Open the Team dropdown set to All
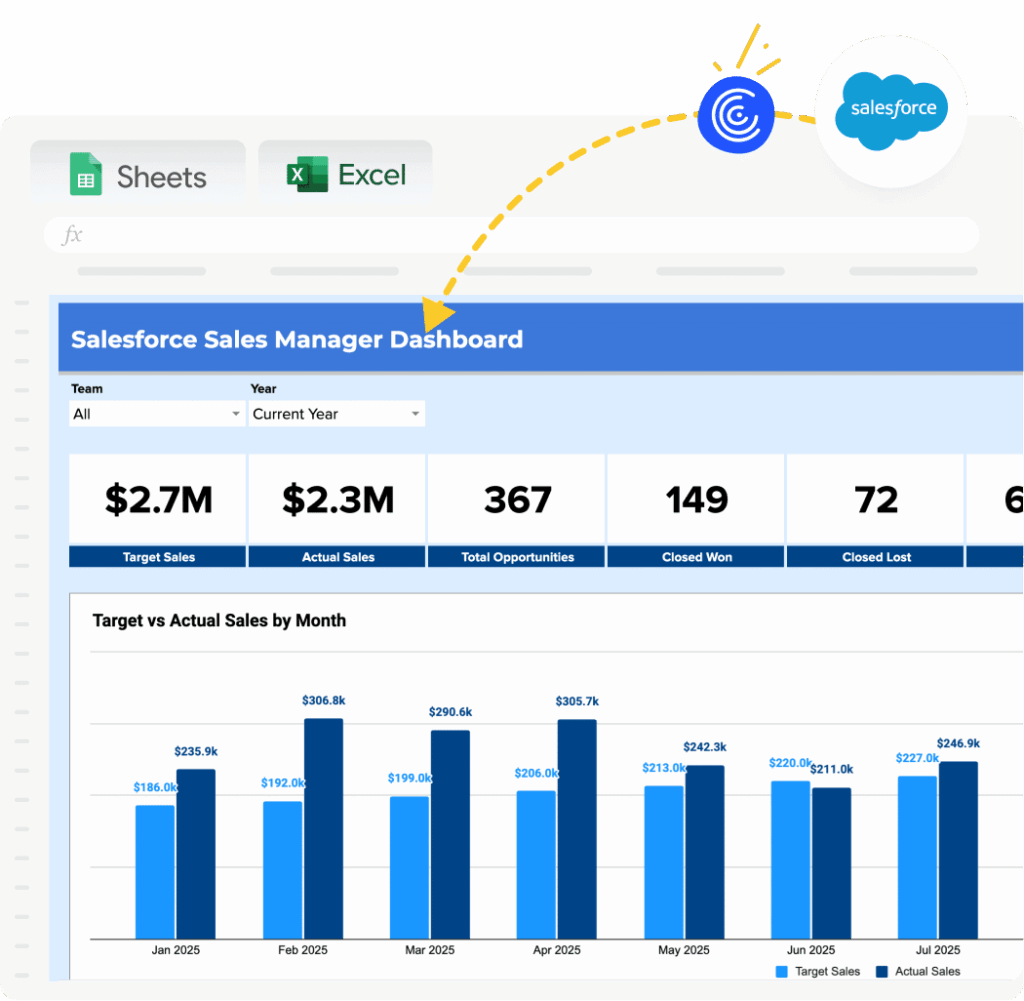Screen dimensions: 1024x1001 point(157,414)
